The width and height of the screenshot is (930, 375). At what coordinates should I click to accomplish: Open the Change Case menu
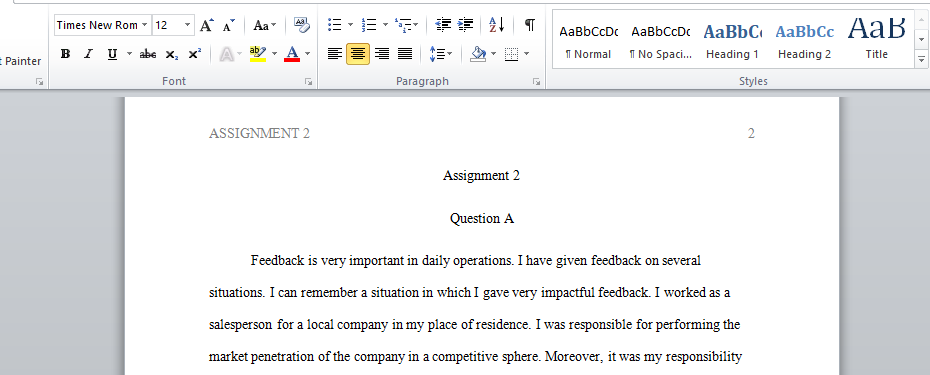(x=265, y=25)
